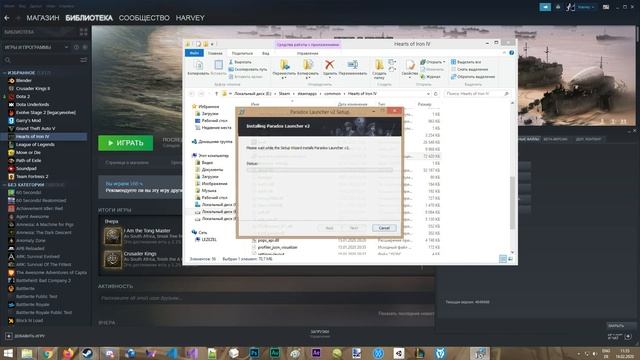Click Вырезать in the Explorer ribbon
This screenshot has width=640, height=360.
(x=240, y=62)
